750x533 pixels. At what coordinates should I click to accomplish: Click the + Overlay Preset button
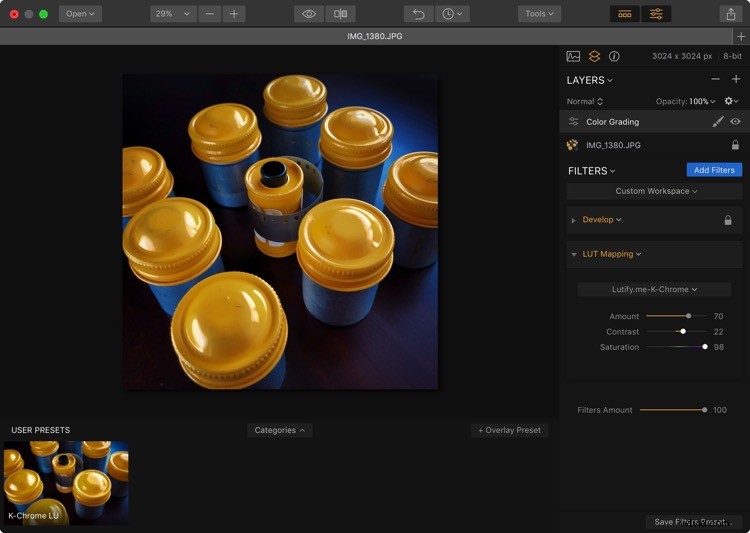click(x=509, y=430)
